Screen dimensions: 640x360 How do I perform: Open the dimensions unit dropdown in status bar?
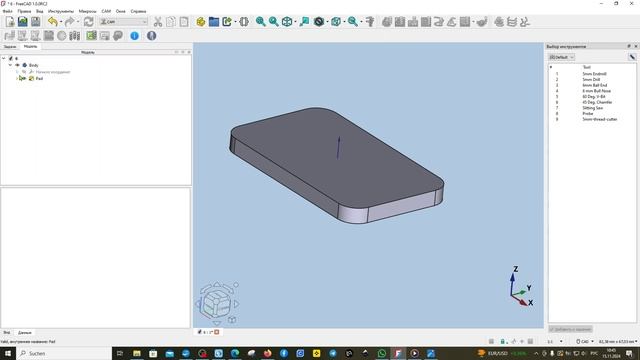pos(618,341)
